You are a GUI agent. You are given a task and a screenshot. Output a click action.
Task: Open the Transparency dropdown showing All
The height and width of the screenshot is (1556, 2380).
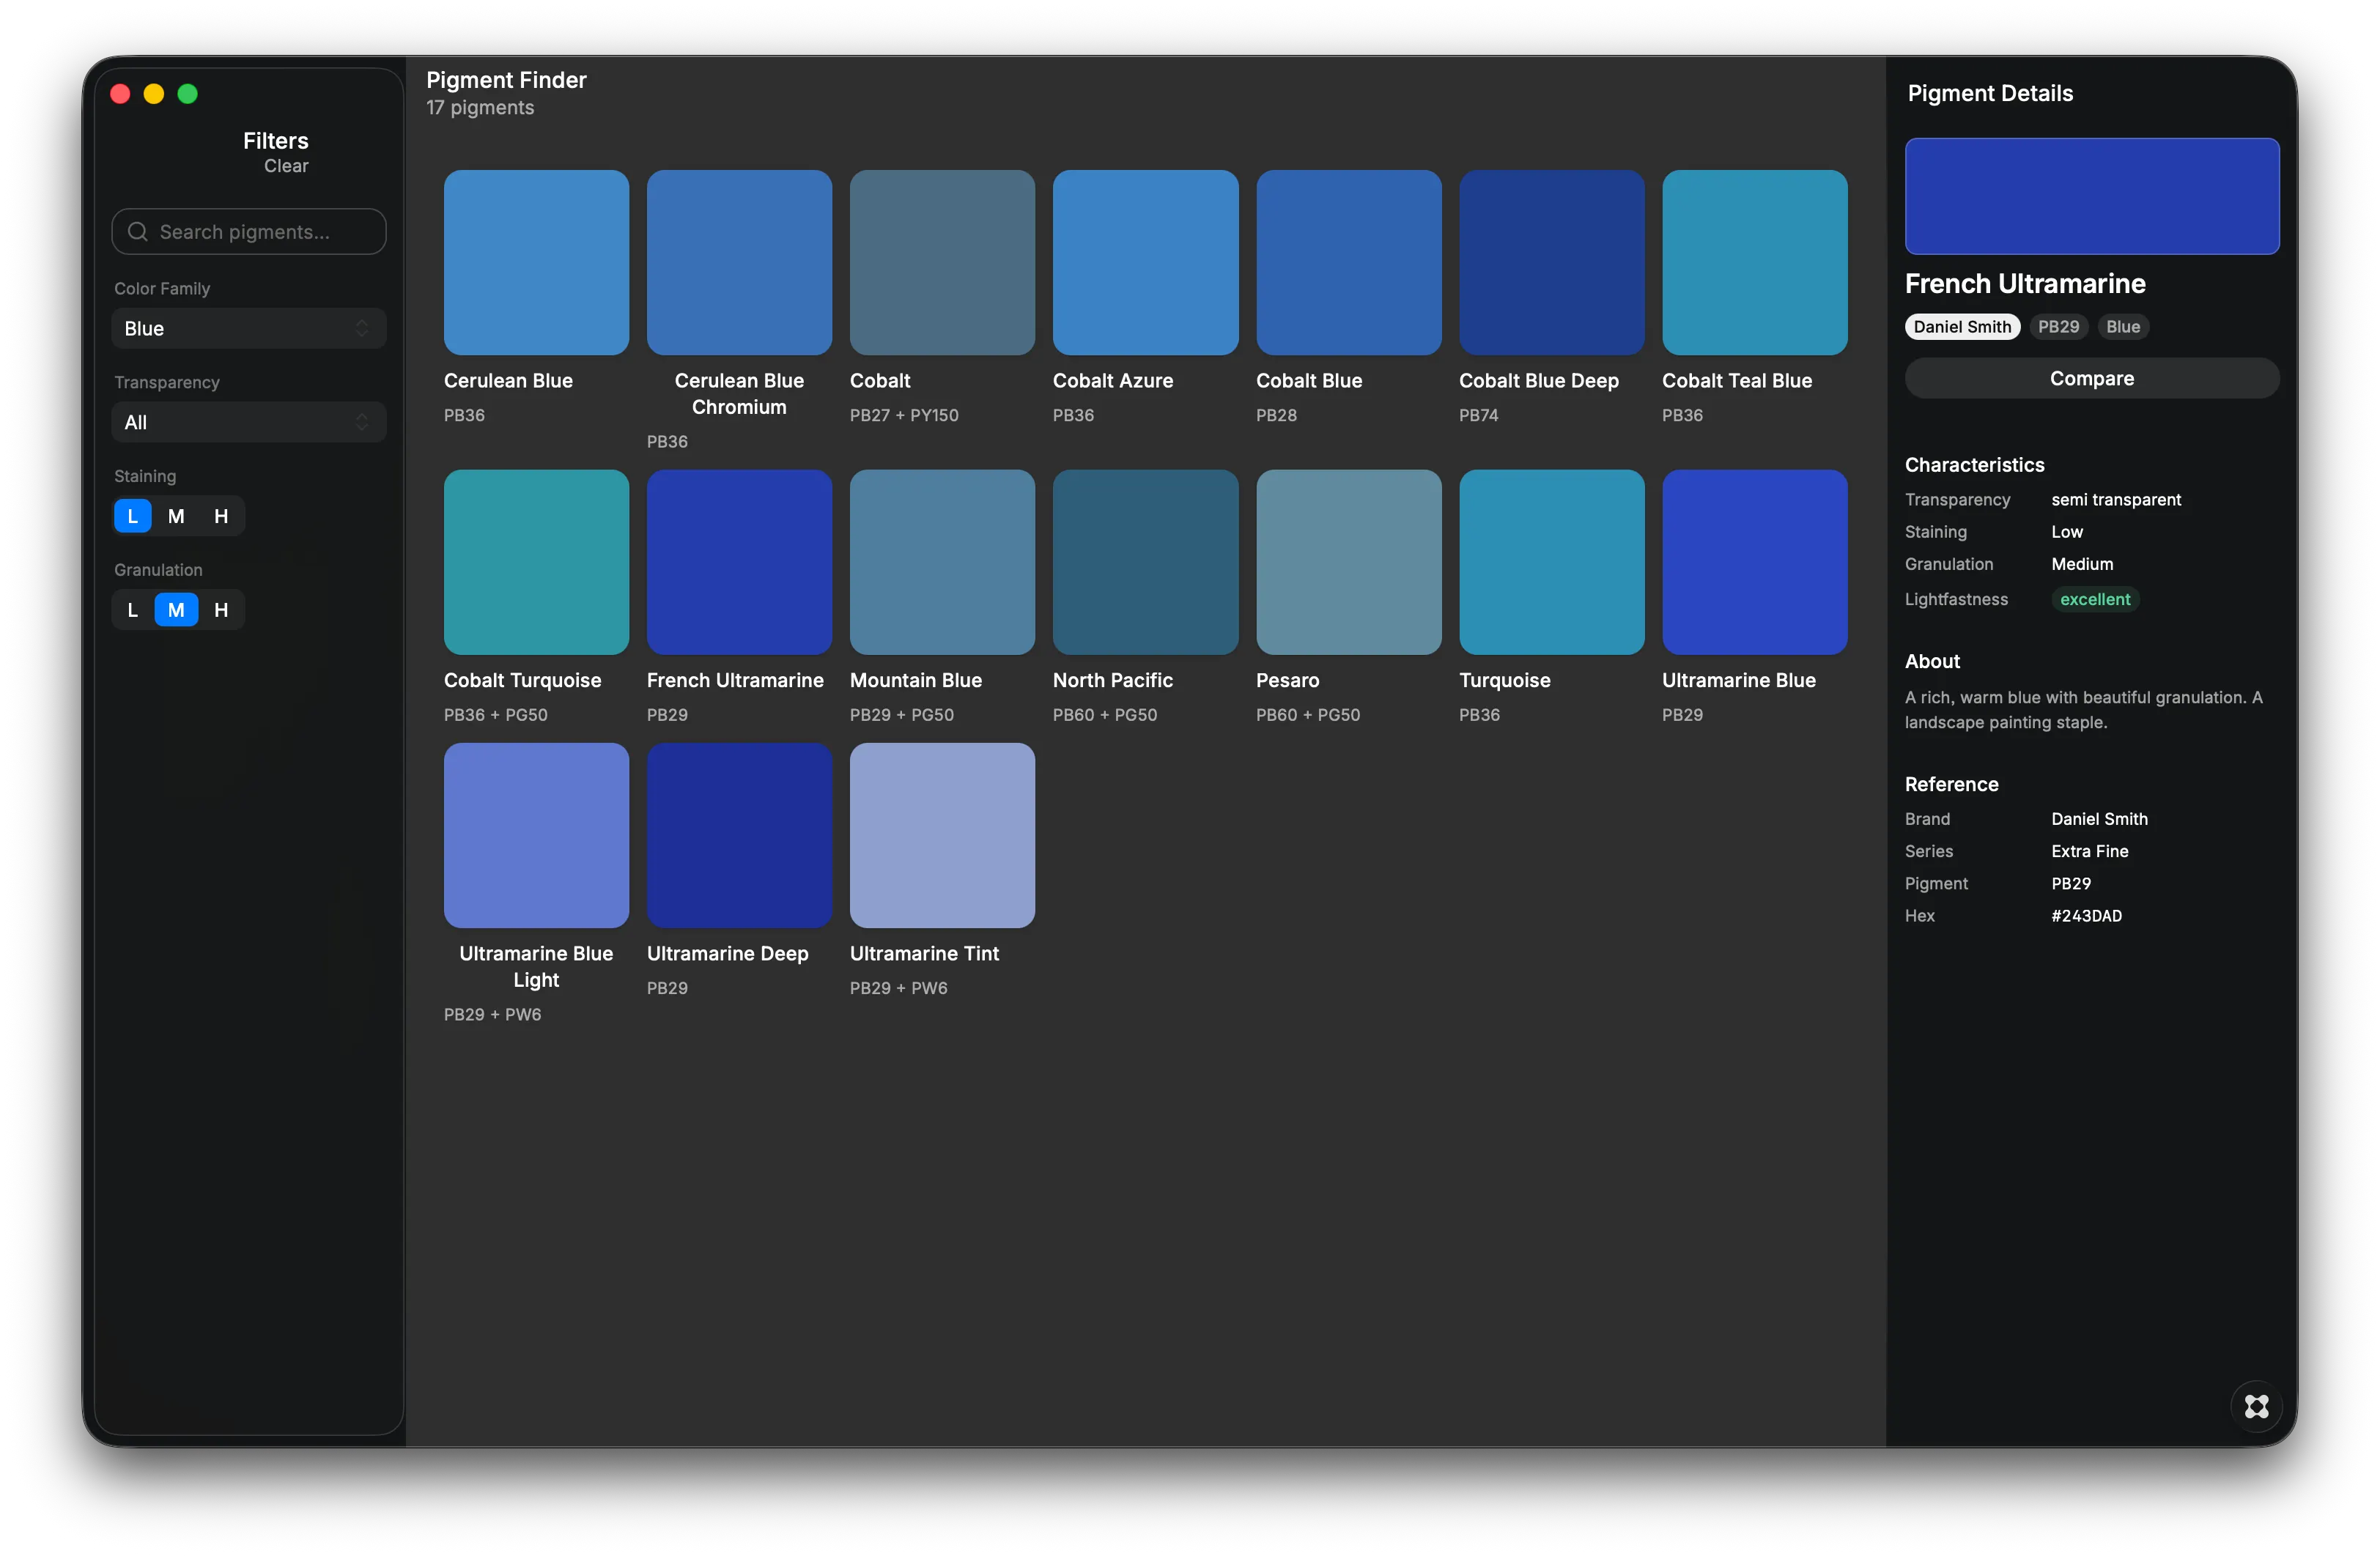click(248, 422)
